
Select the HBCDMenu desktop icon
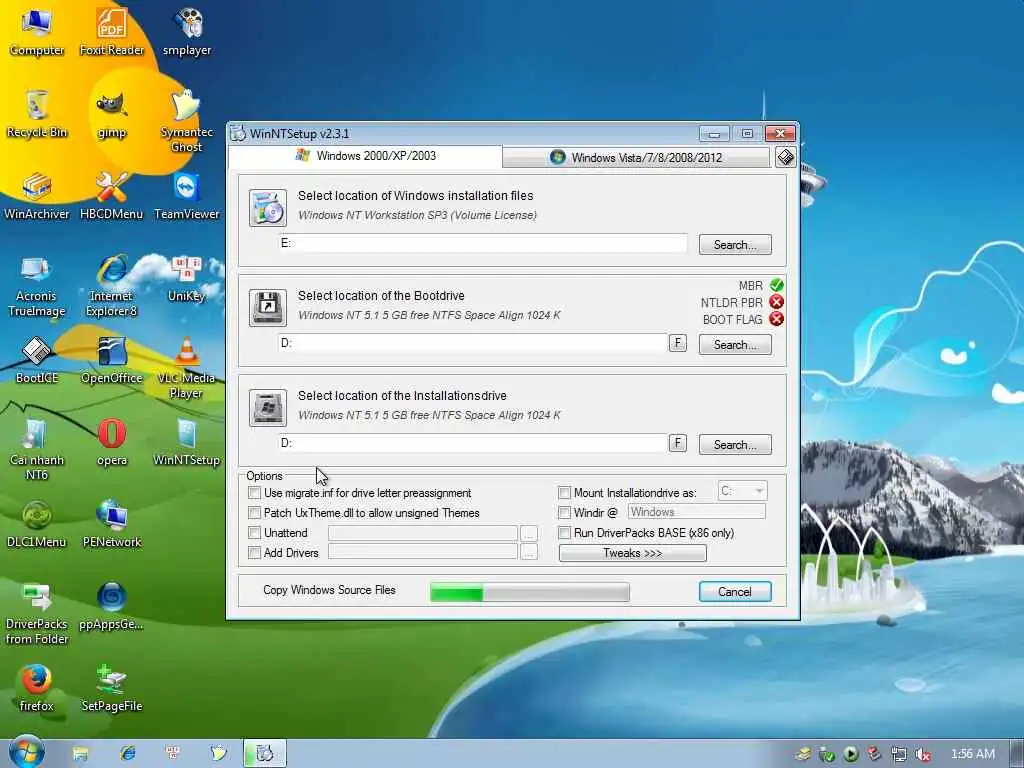click(112, 196)
